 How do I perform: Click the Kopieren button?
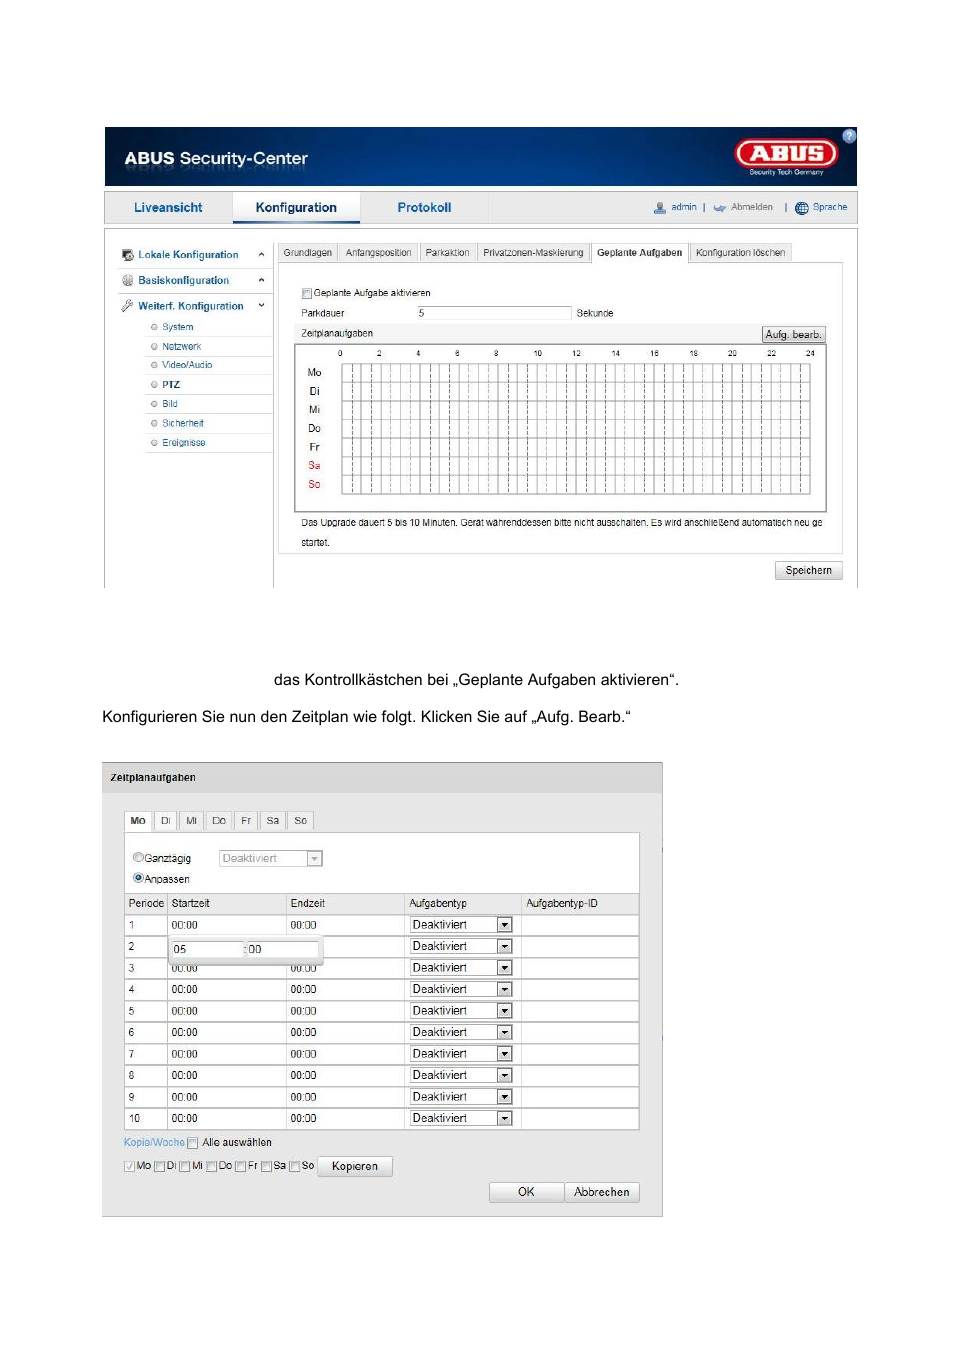(355, 1166)
